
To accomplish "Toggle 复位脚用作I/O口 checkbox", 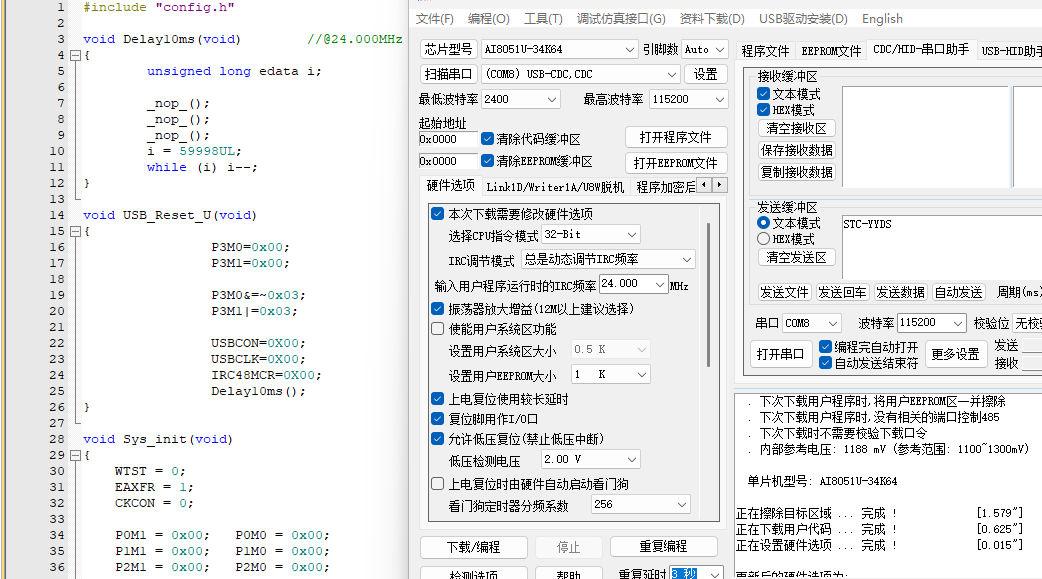I will (437, 418).
